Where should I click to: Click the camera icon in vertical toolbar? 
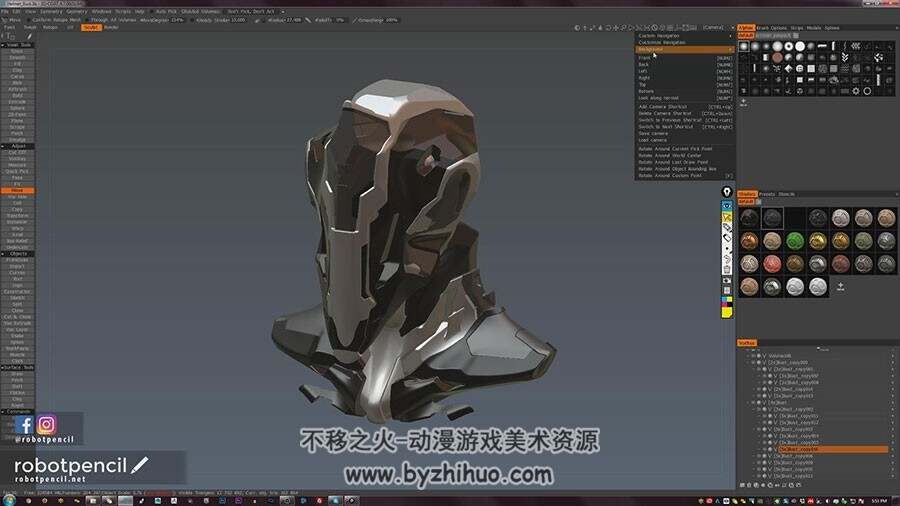727,281
